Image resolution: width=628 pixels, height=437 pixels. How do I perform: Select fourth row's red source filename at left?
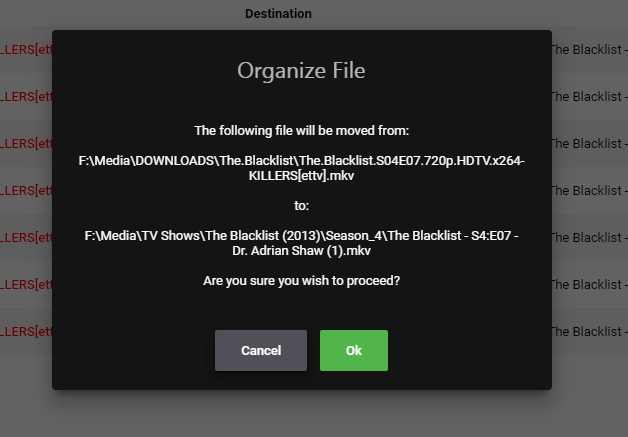coord(25,191)
